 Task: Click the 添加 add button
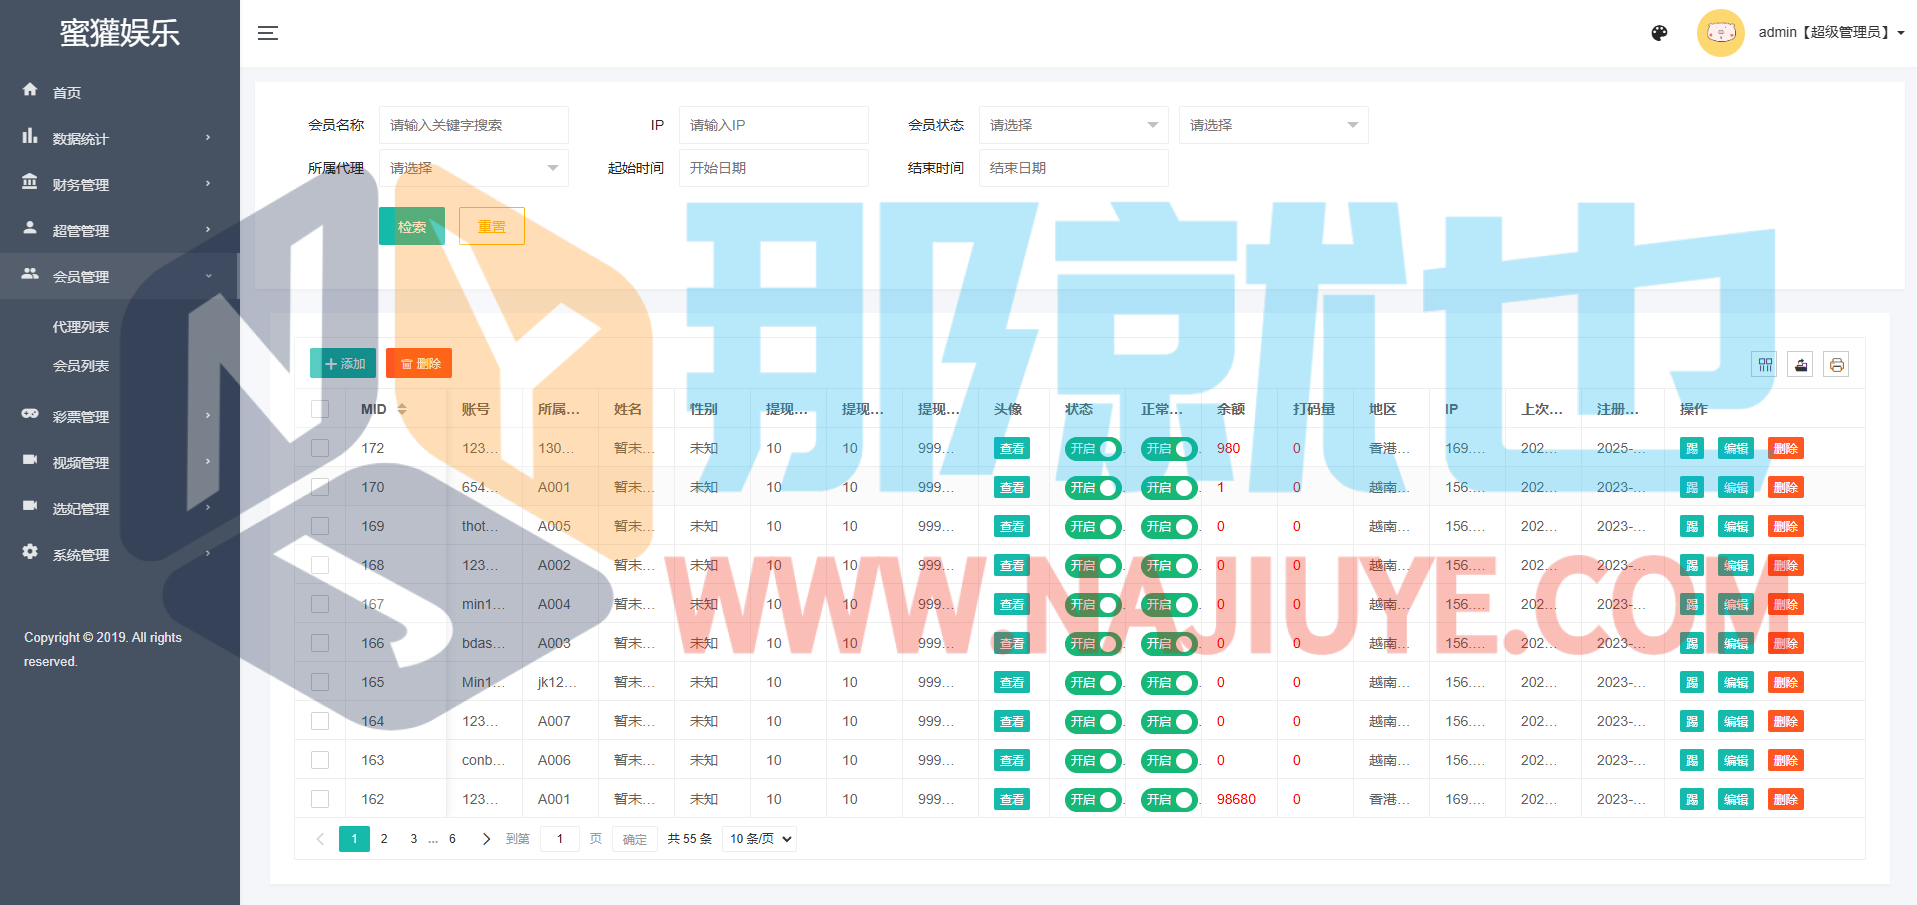[x=343, y=364]
